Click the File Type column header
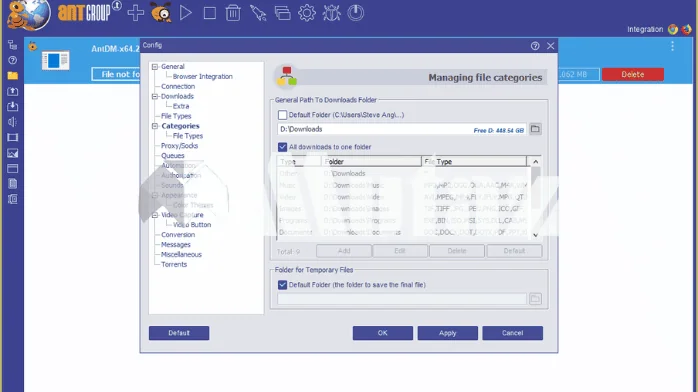698x392 pixels. coord(474,162)
